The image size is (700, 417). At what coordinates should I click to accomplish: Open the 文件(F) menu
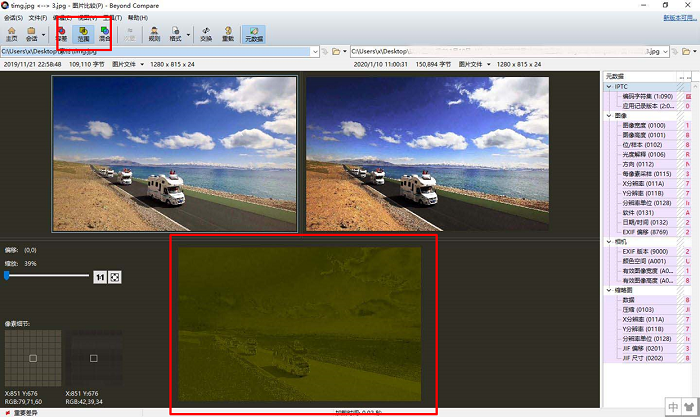(x=38, y=17)
